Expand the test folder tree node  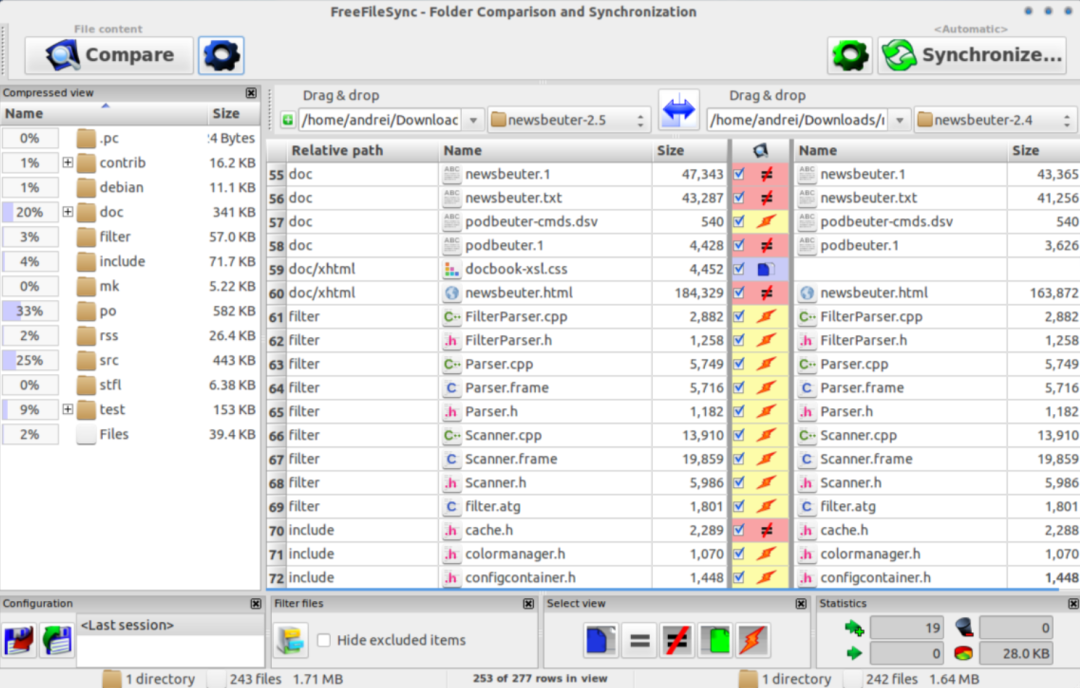(x=68, y=409)
